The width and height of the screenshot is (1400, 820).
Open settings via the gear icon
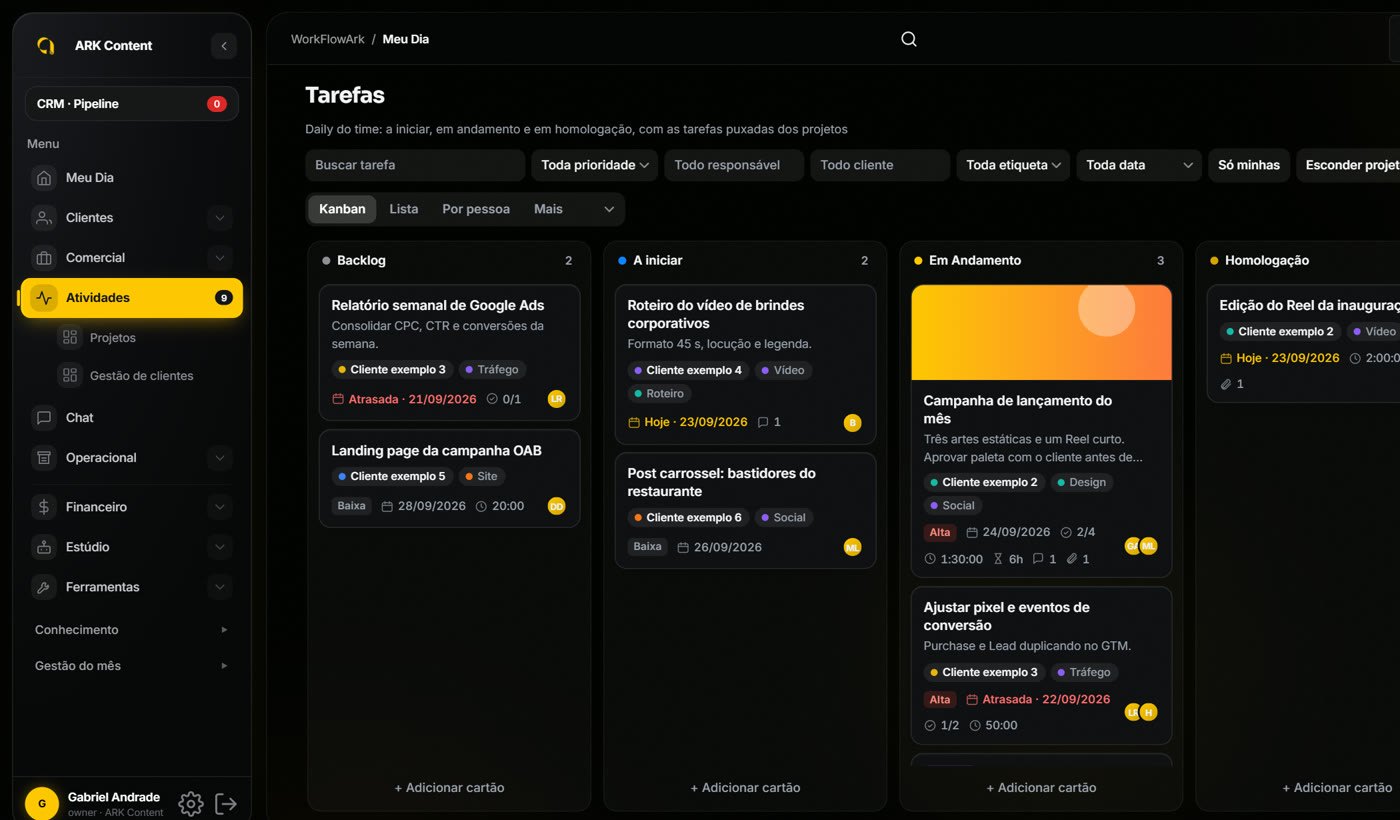[x=191, y=804]
